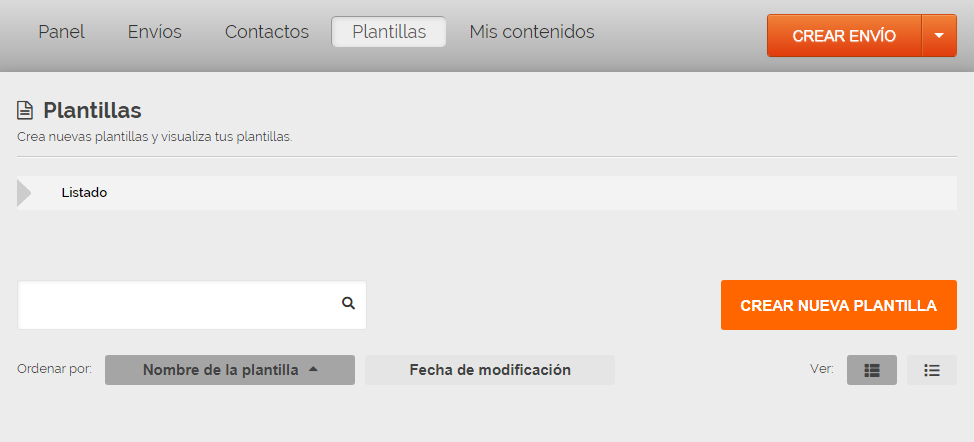This screenshot has width=974, height=442.
Task: Select the Listado breadcrumb item
Action: coord(84,193)
